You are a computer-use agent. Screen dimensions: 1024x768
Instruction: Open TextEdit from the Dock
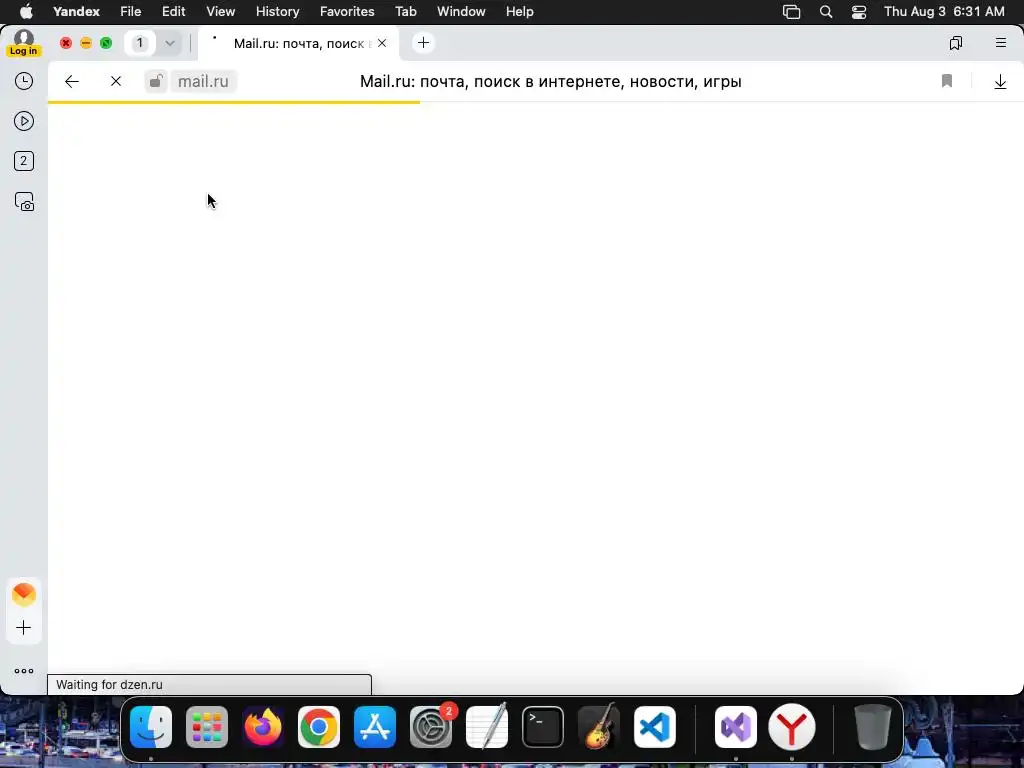487,727
